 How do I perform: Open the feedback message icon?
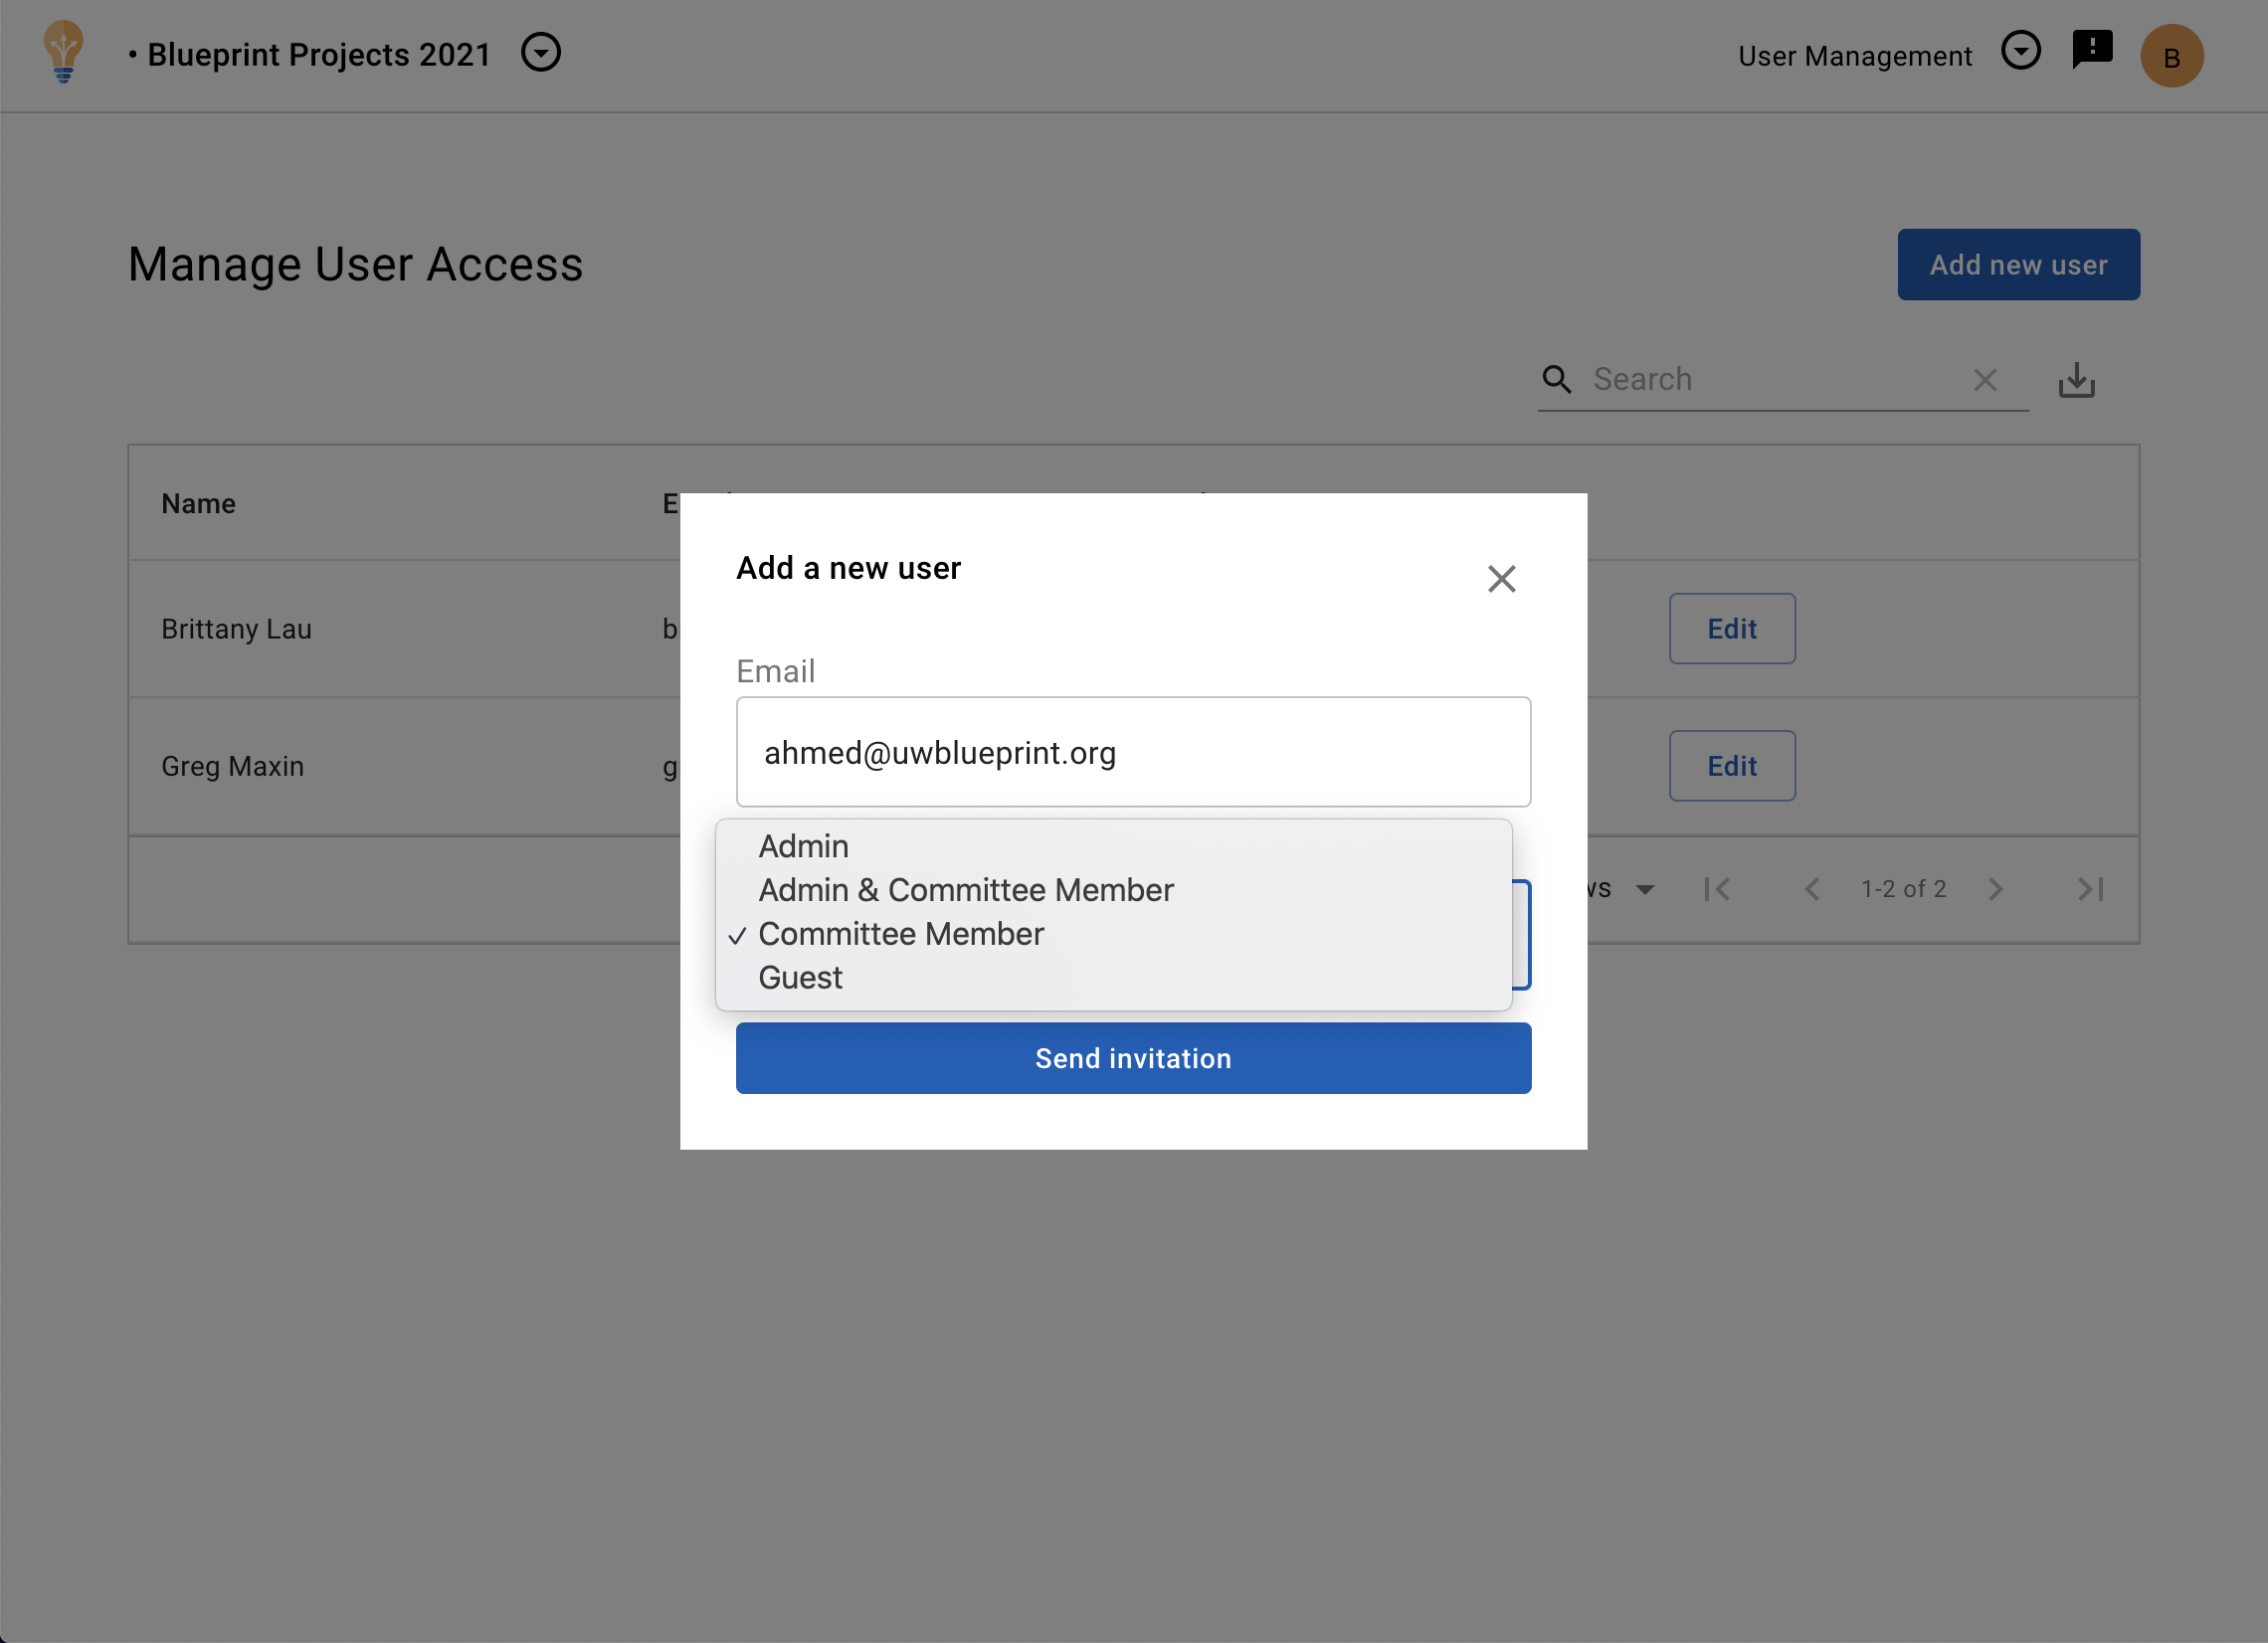[2092, 49]
